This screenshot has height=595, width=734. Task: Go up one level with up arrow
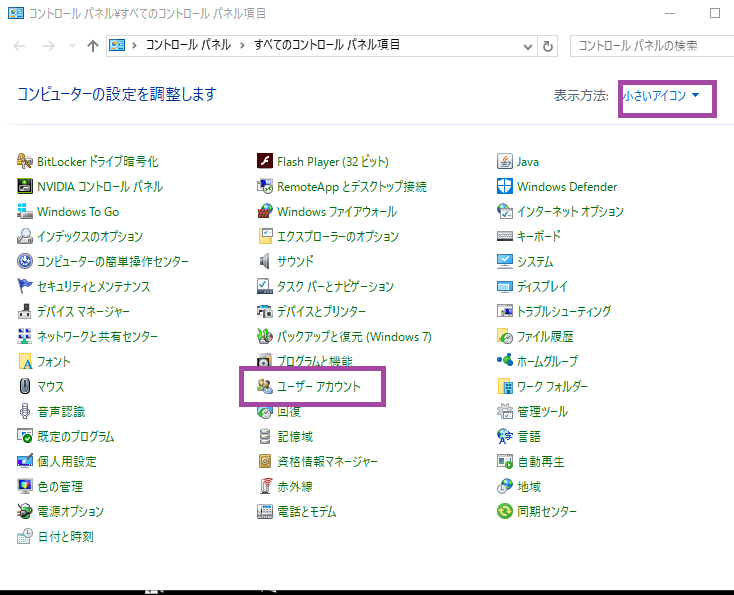pos(93,46)
